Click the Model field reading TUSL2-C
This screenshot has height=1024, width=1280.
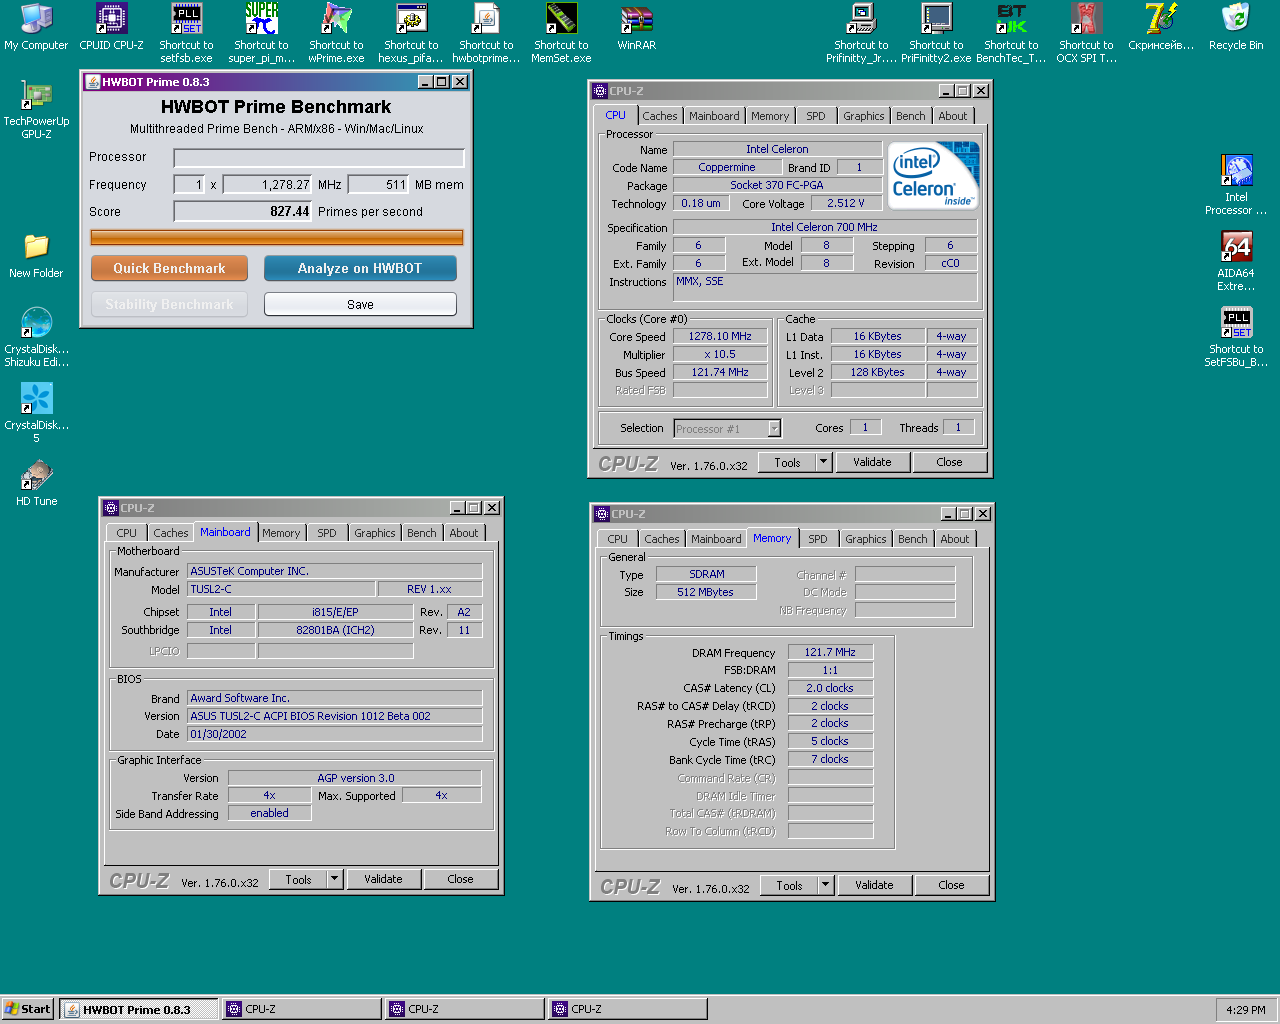click(281, 589)
